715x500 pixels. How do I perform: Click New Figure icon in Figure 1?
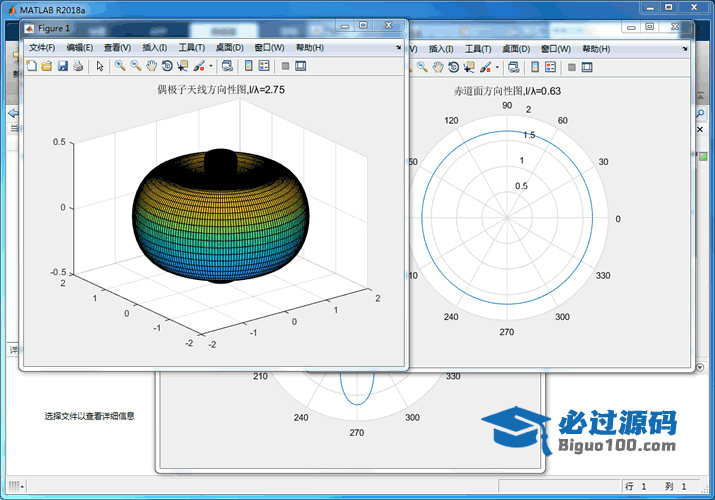pyautogui.click(x=31, y=67)
